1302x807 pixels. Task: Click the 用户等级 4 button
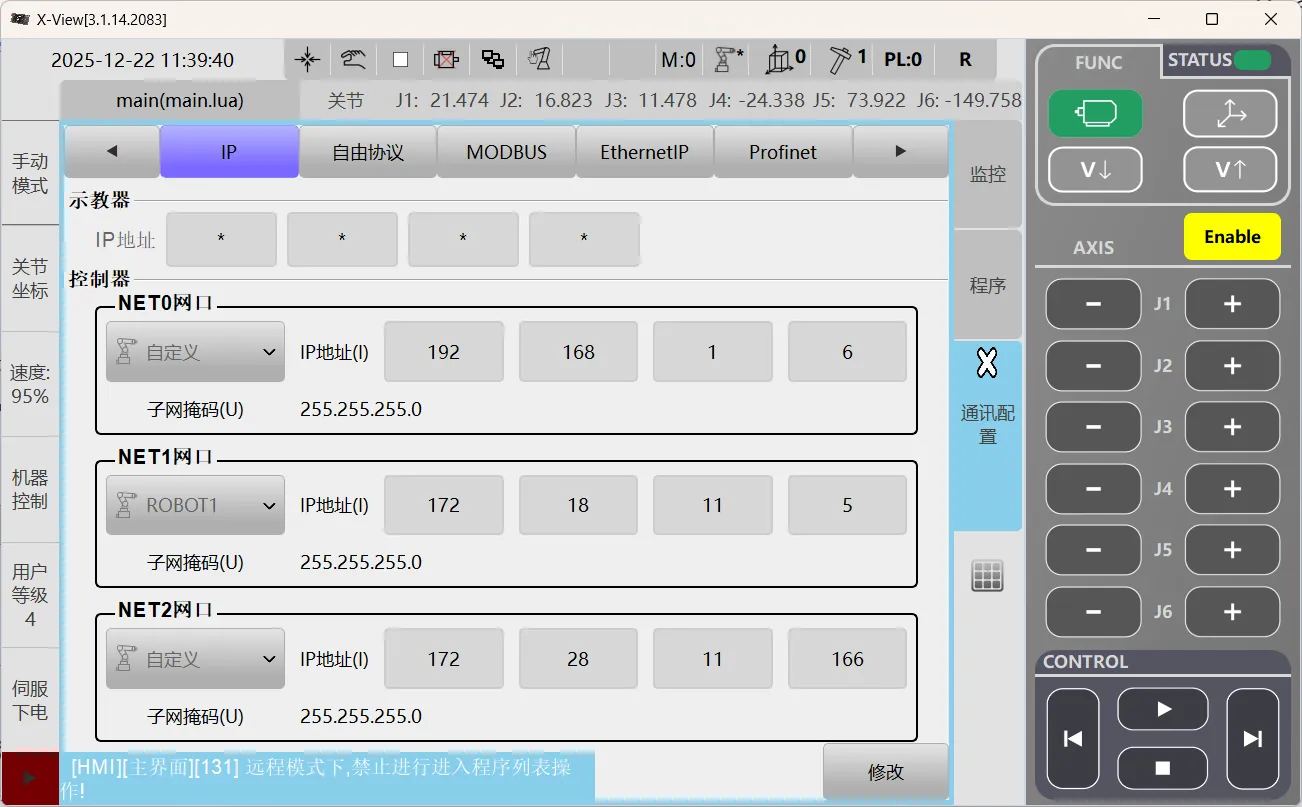coord(30,595)
